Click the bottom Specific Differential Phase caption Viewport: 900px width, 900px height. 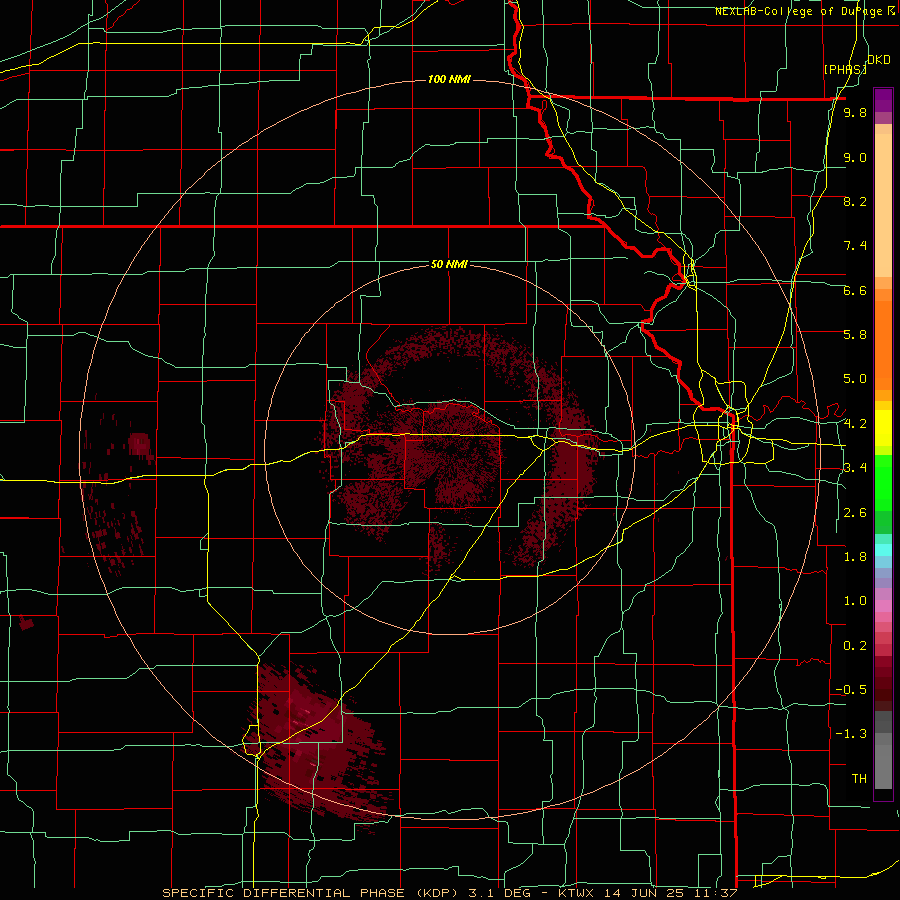[x=449, y=893]
